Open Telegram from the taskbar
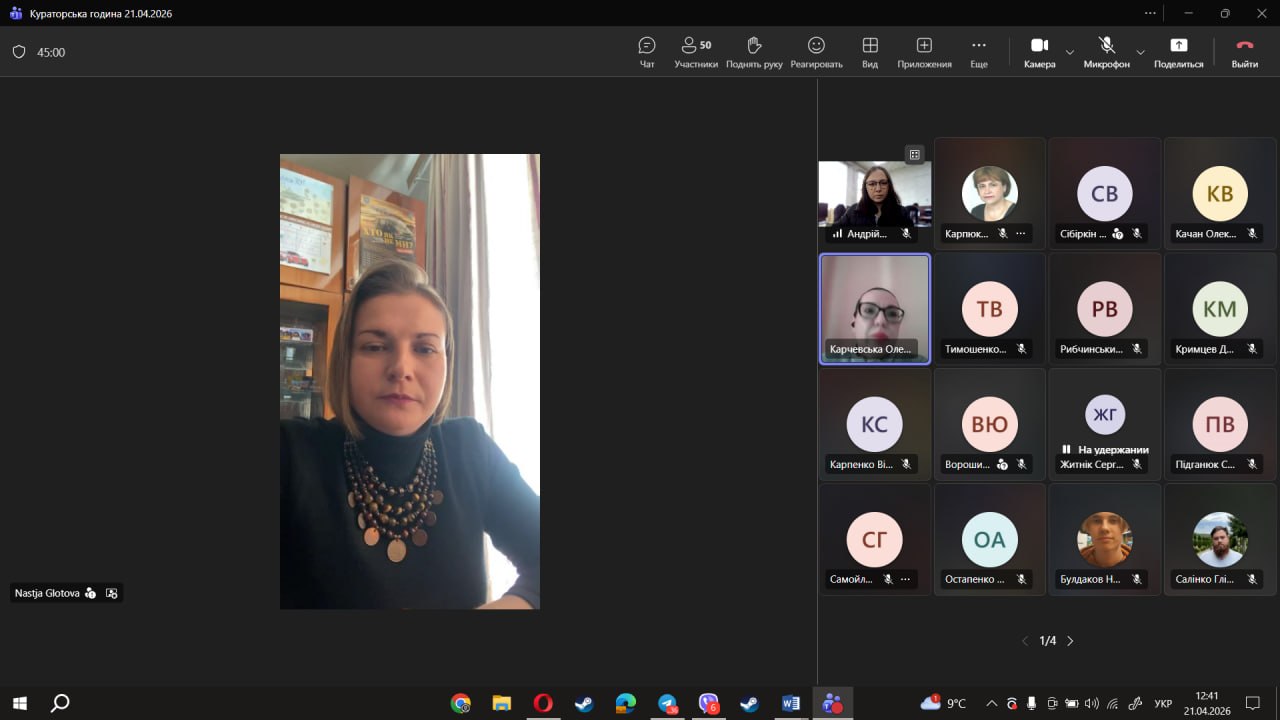1280x720 pixels. click(667, 703)
